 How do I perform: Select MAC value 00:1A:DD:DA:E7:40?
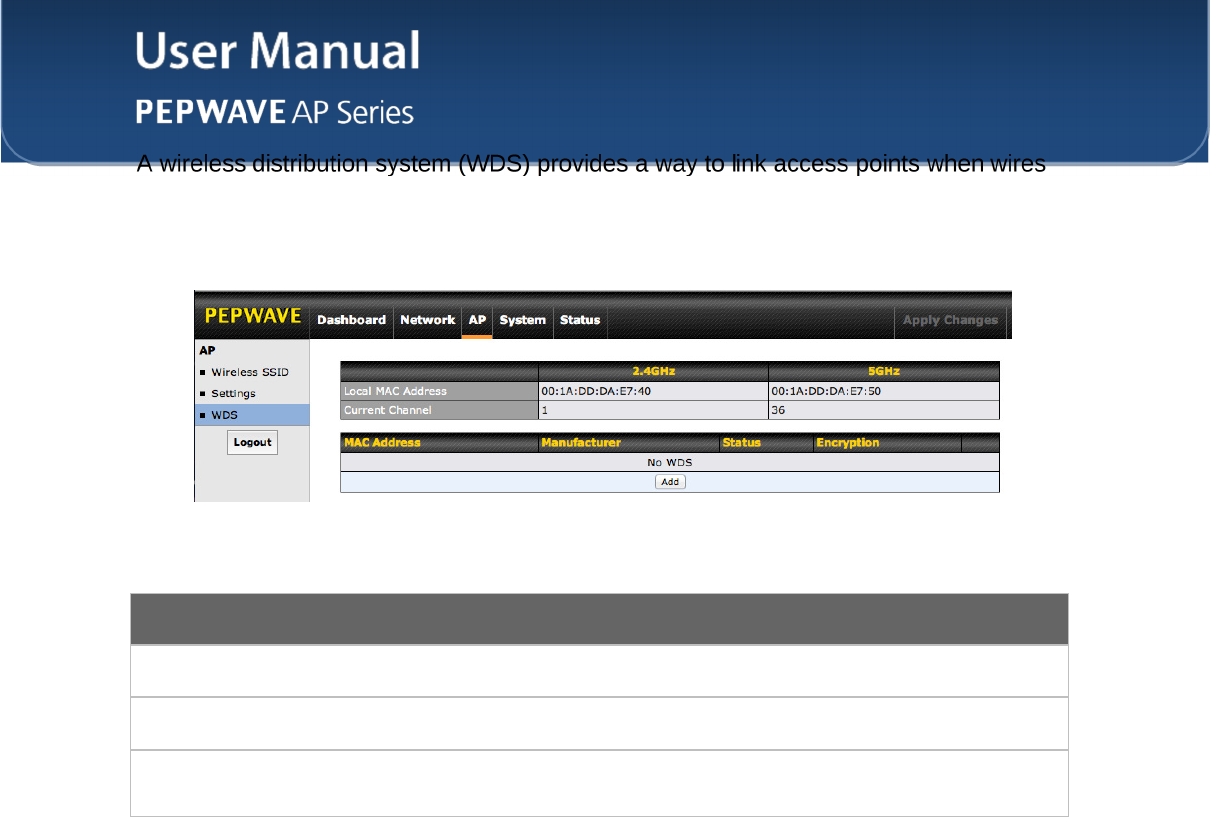[x=596, y=391]
